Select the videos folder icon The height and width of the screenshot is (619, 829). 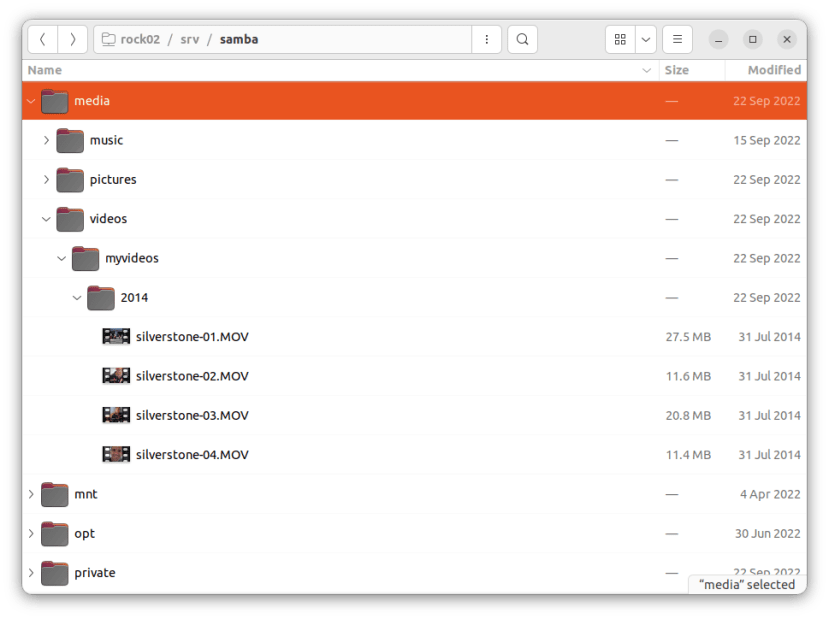(x=70, y=219)
